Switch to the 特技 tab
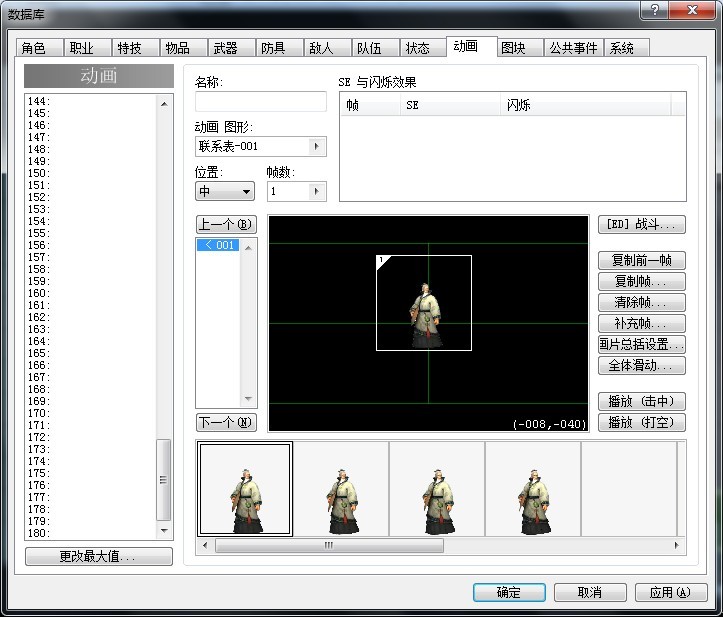This screenshot has height=617, width=723. (x=135, y=48)
